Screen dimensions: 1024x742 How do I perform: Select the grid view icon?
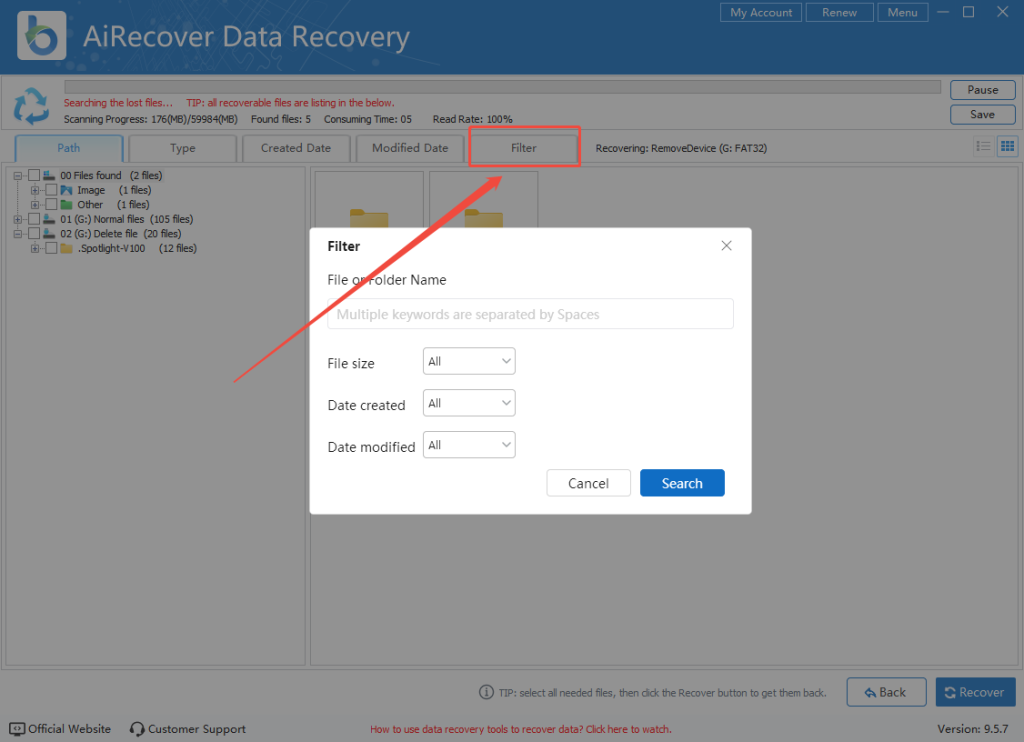coord(1007,146)
